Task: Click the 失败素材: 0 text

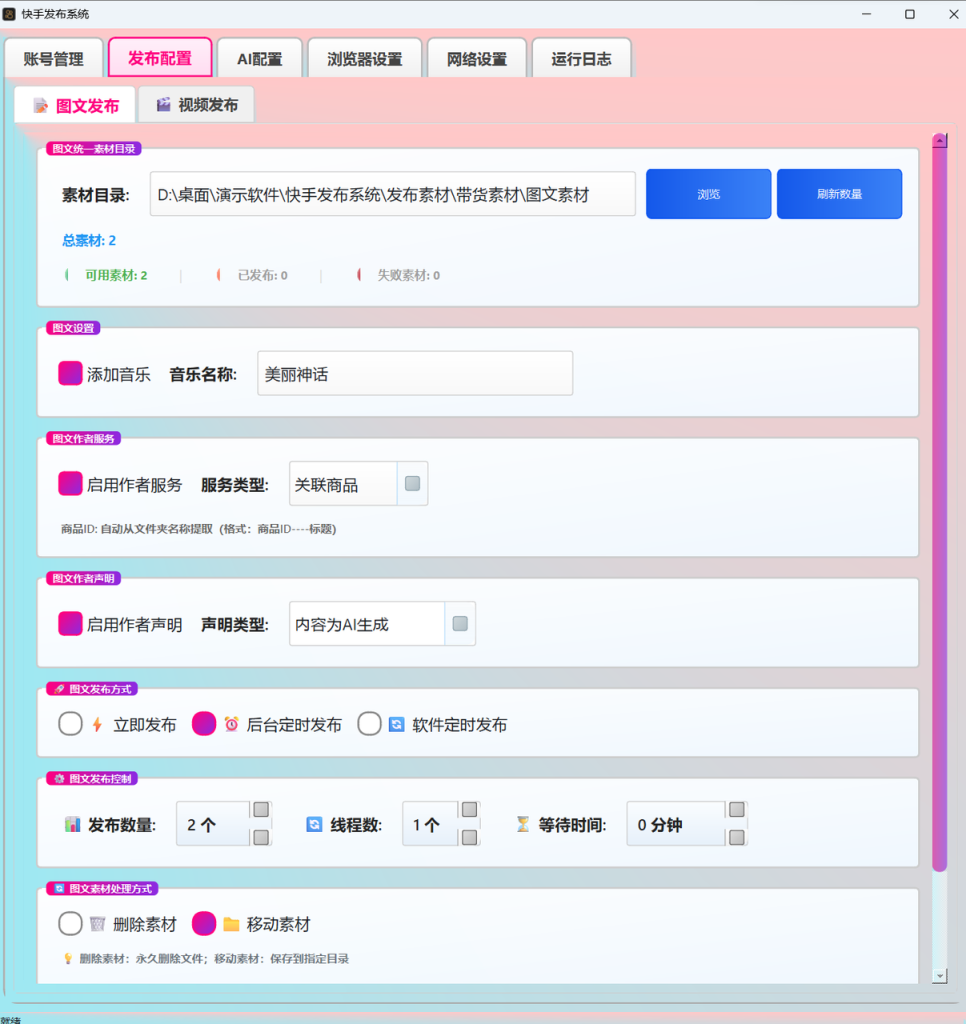Action: pyautogui.click(x=409, y=275)
